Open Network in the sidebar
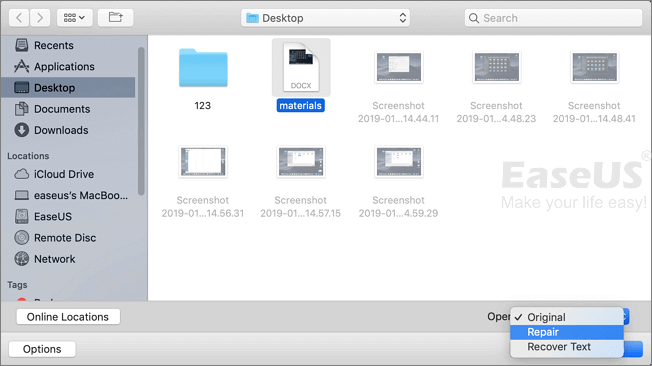The height and width of the screenshot is (366, 652). 68,259
